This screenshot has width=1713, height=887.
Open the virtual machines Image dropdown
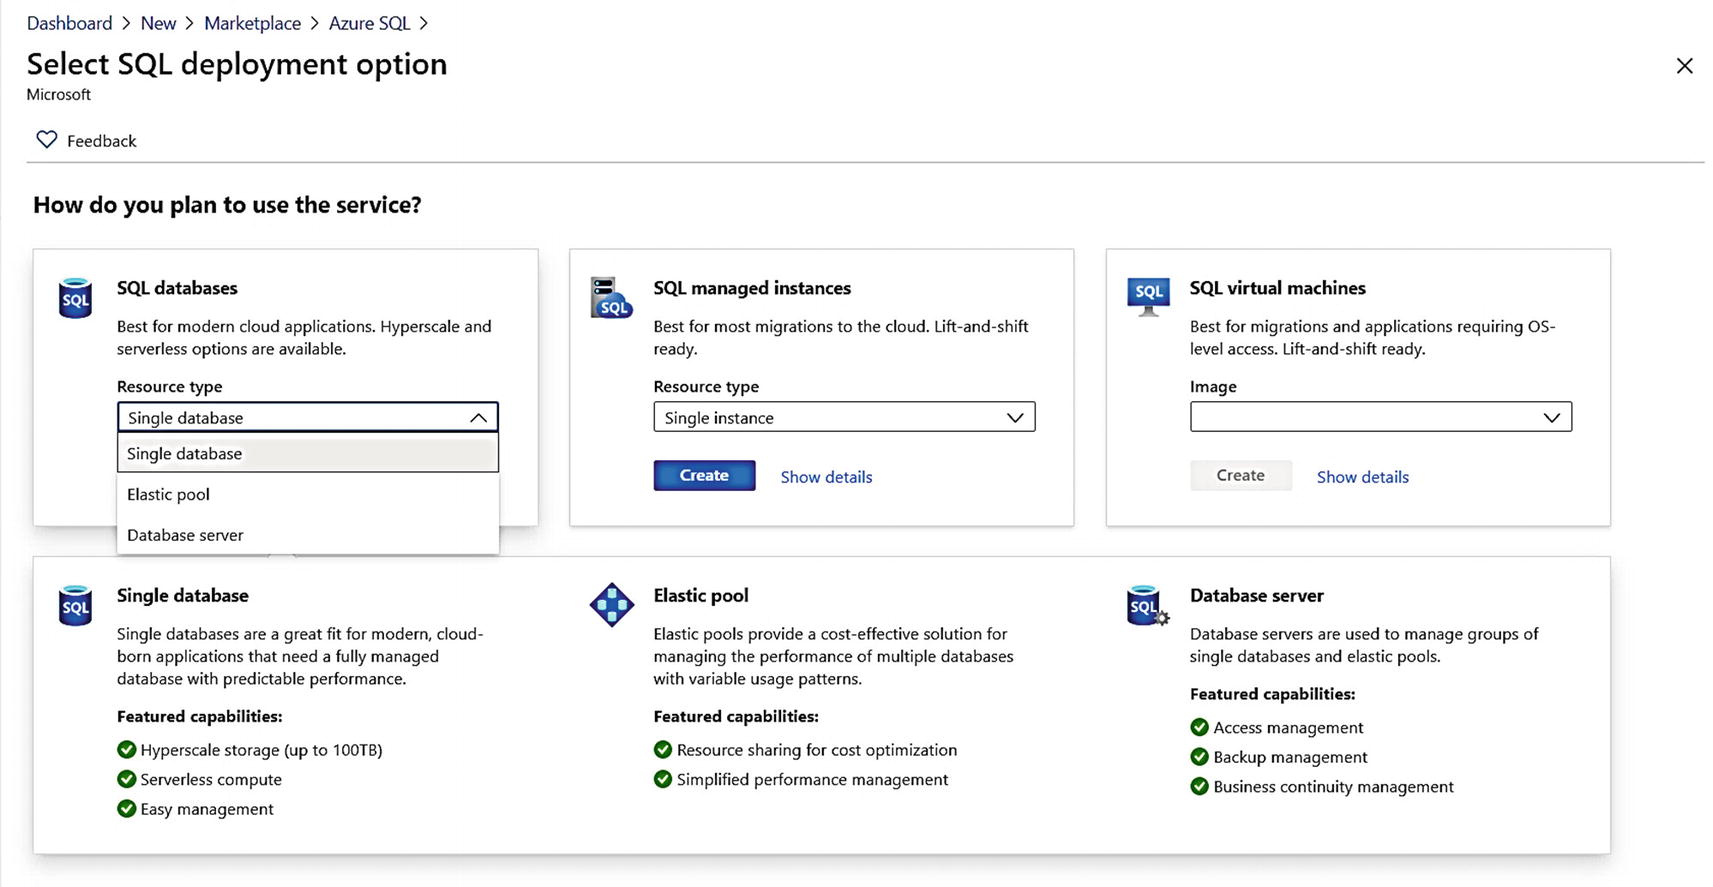pos(1380,417)
